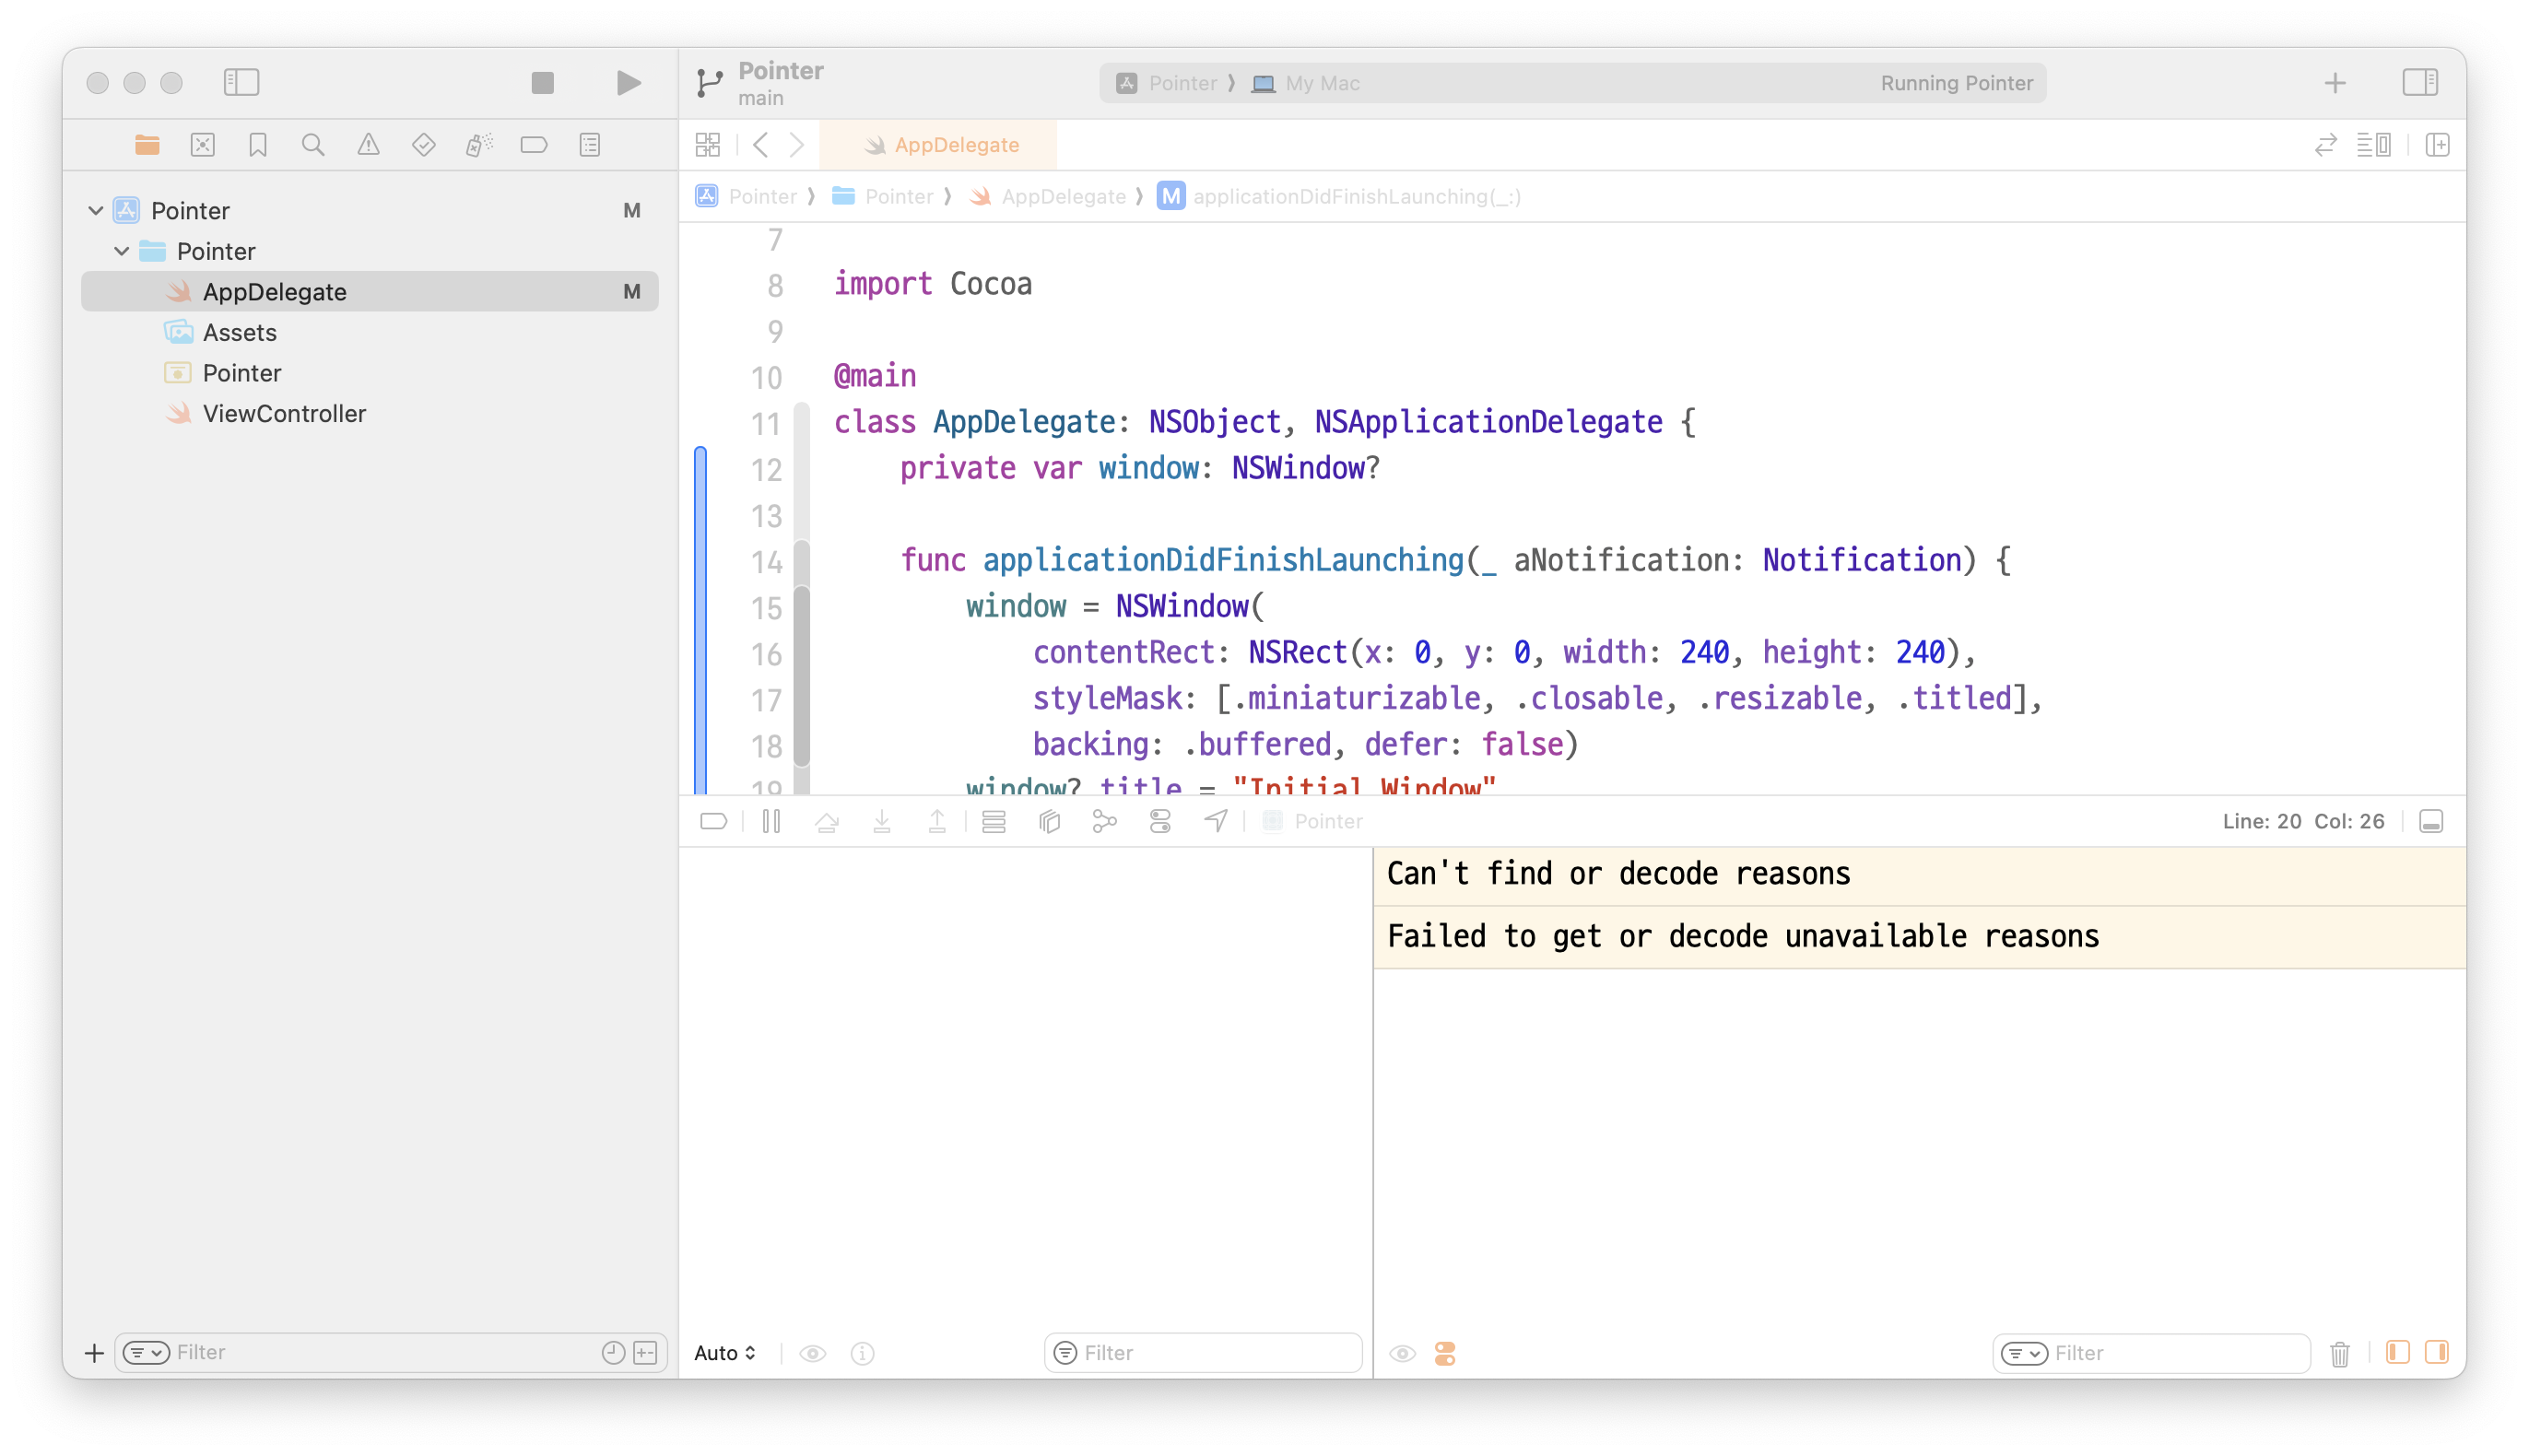This screenshot has width=2529, height=1456.
Task: Toggle the inspector panel on right
Action: [2420, 83]
